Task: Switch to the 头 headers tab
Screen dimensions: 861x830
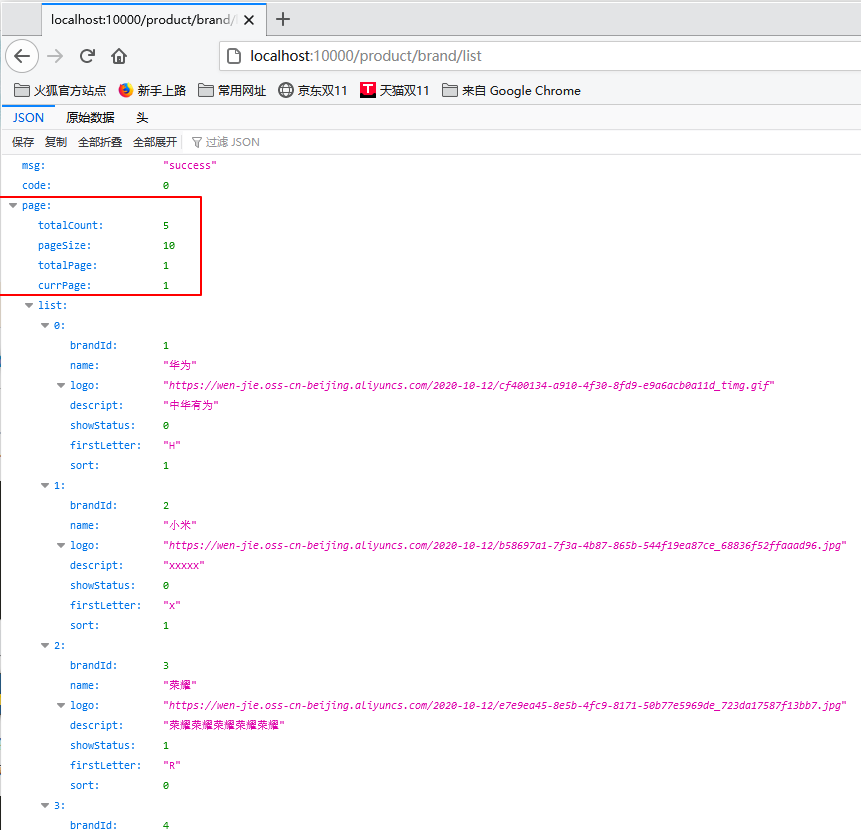Action: [x=142, y=117]
